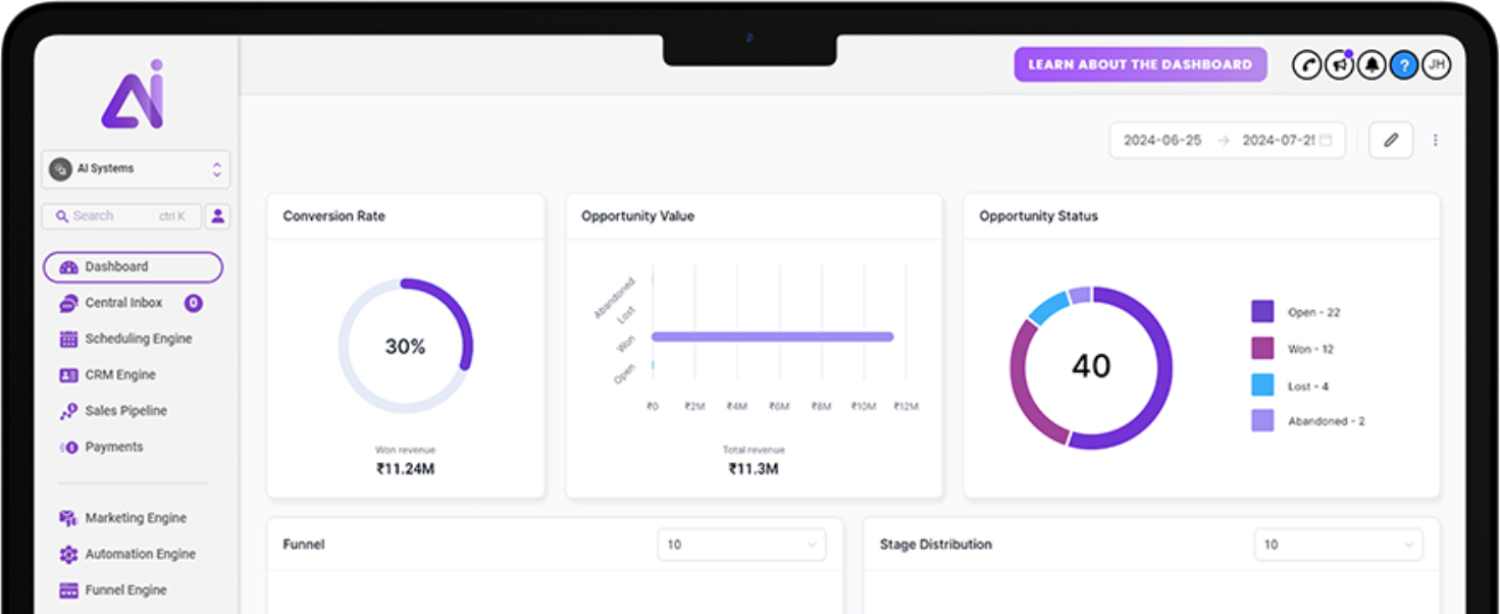The height and width of the screenshot is (614, 1500).
Task: Click the phone call icon in header
Action: pos(1307,65)
